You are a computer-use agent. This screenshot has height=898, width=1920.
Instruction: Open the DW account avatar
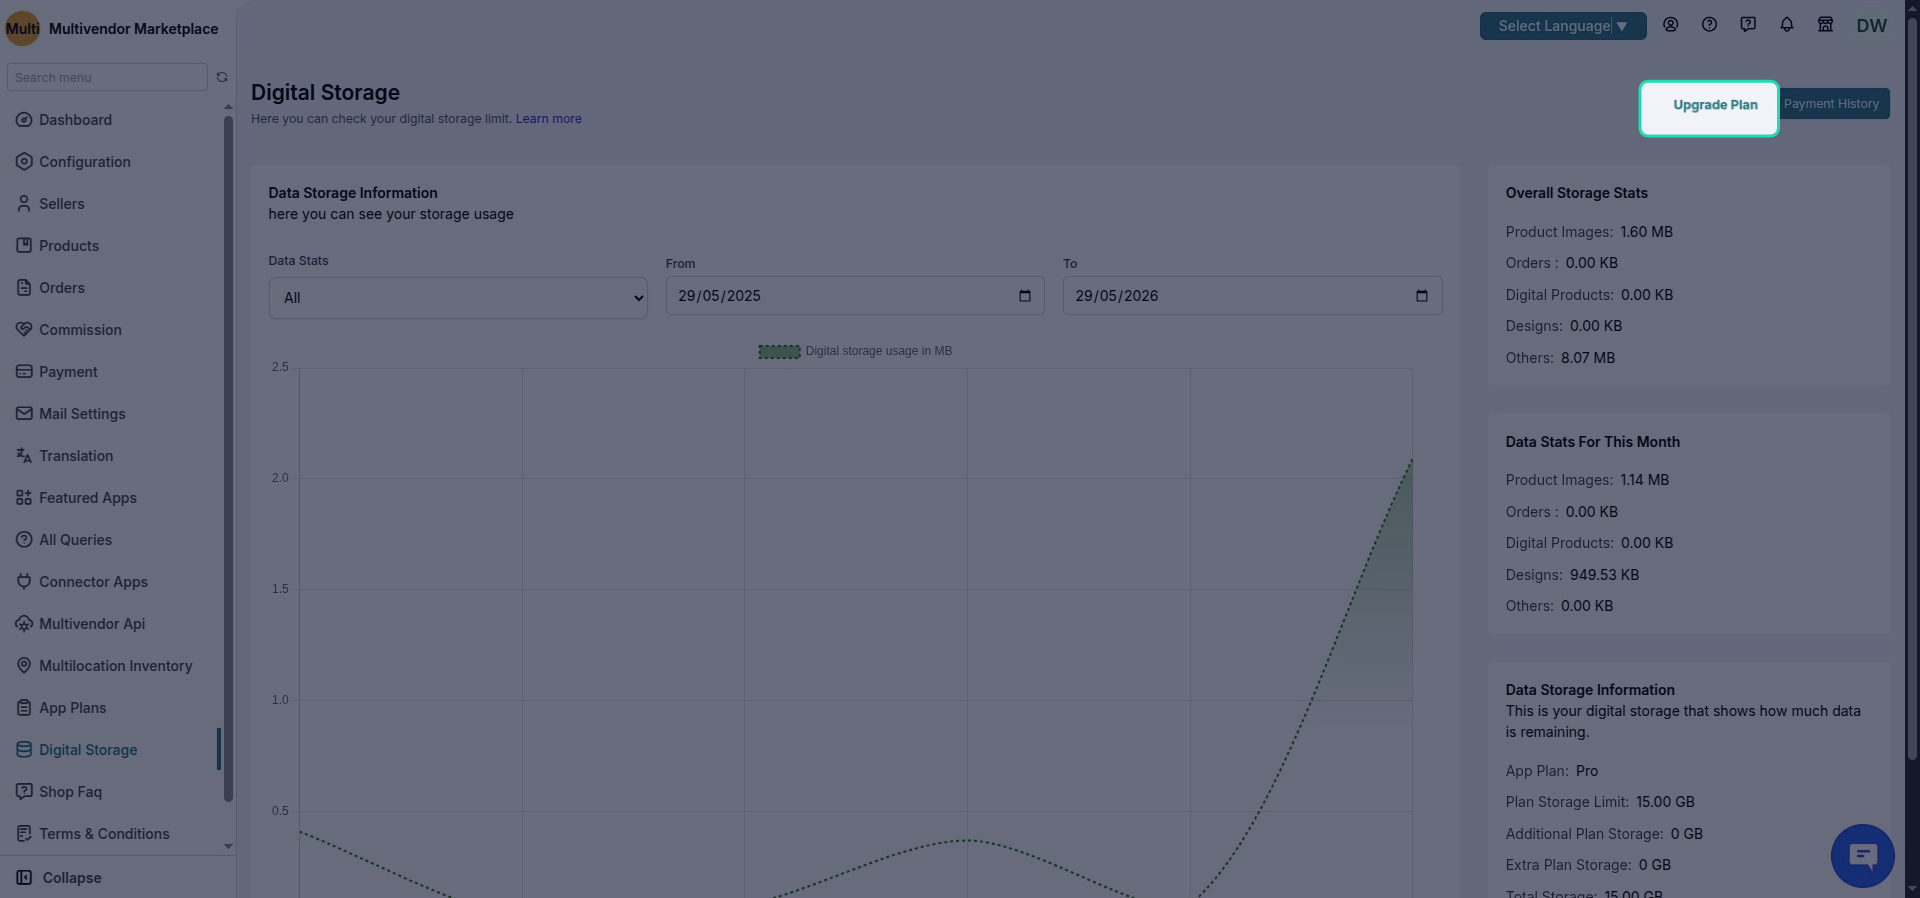[x=1872, y=26]
